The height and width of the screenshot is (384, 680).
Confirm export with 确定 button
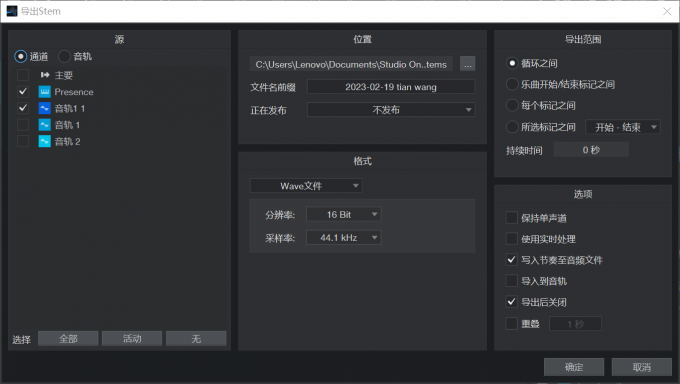[574, 367]
